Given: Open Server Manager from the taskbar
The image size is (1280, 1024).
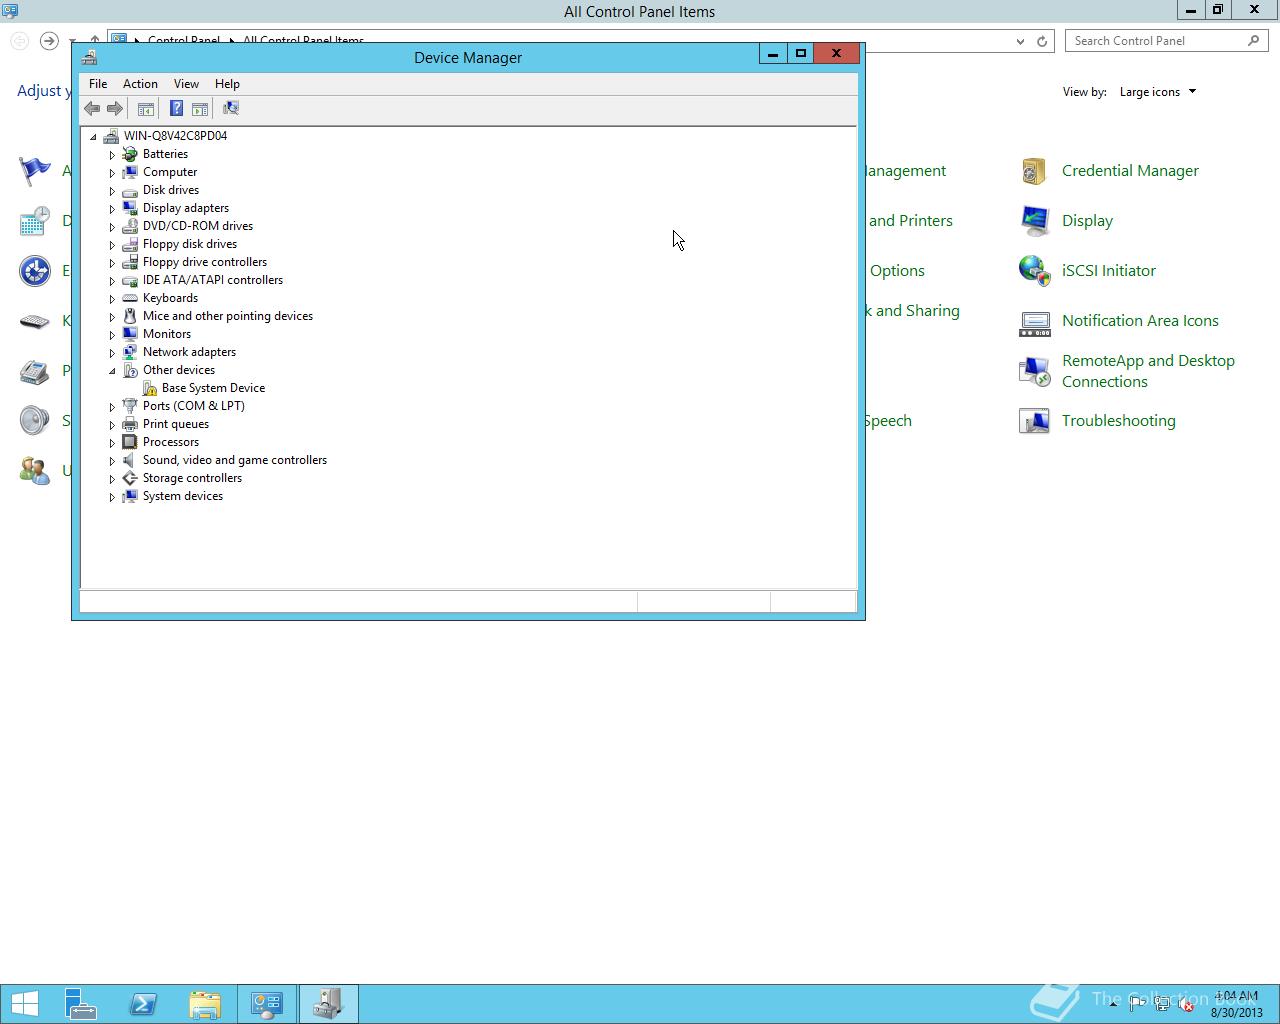Looking at the screenshot, I should (x=81, y=1004).
